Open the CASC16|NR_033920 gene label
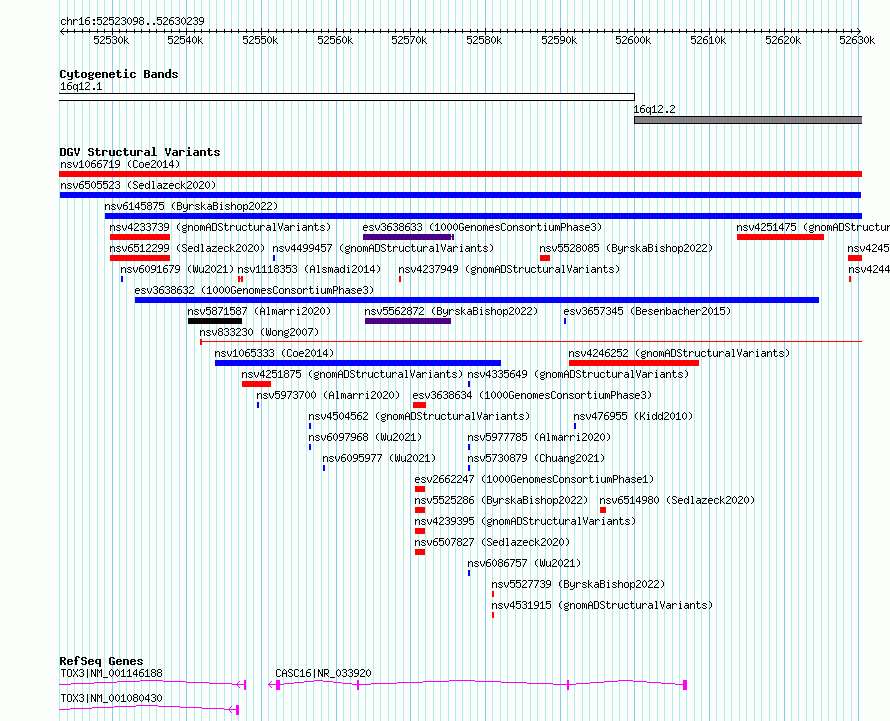This screenshot has height=721, width=890. [323, 673]
